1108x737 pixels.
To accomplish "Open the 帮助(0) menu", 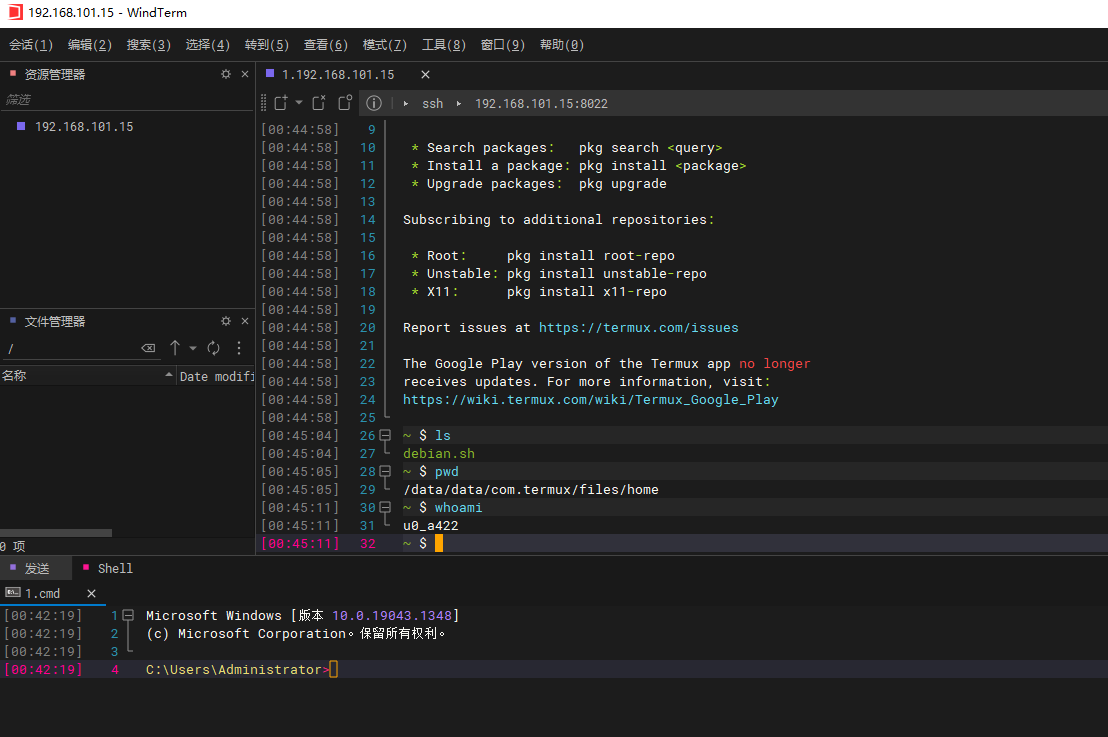I will (x=562, y=45).
